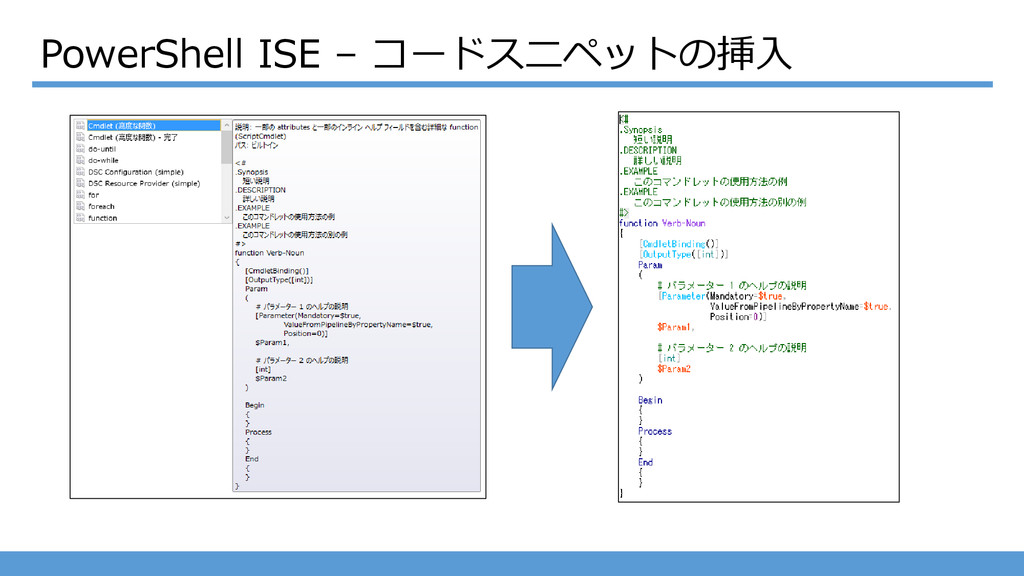Viewport: 1024px width, 576px height.
Task: Click snippet icon next to Cmdlet (高度な関数) - 完了
Action: [80, 137]
